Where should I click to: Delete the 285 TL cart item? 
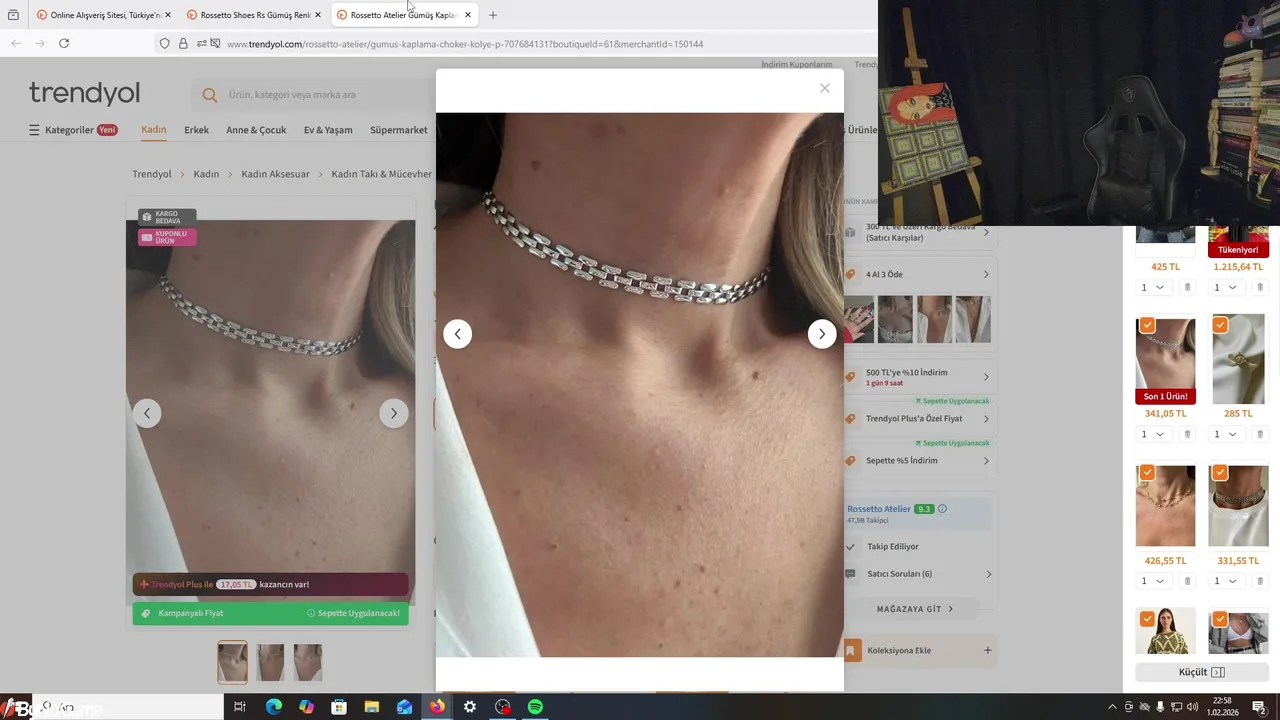pyautogui.click(x=1260, y=435)
